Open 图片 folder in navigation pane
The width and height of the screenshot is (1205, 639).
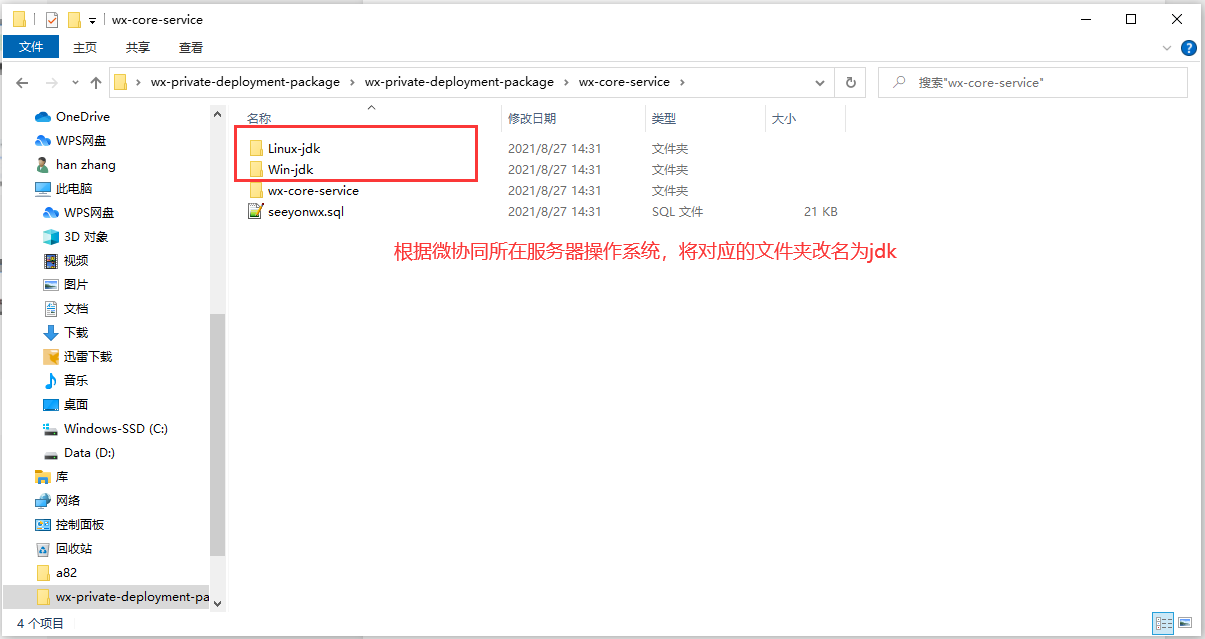click(76, 284)
